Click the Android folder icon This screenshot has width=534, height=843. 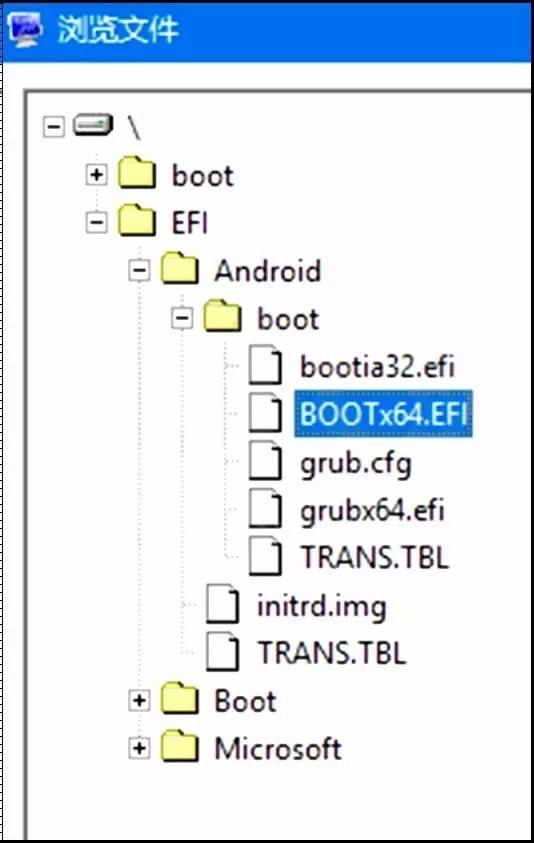click(x=180, y=268)
